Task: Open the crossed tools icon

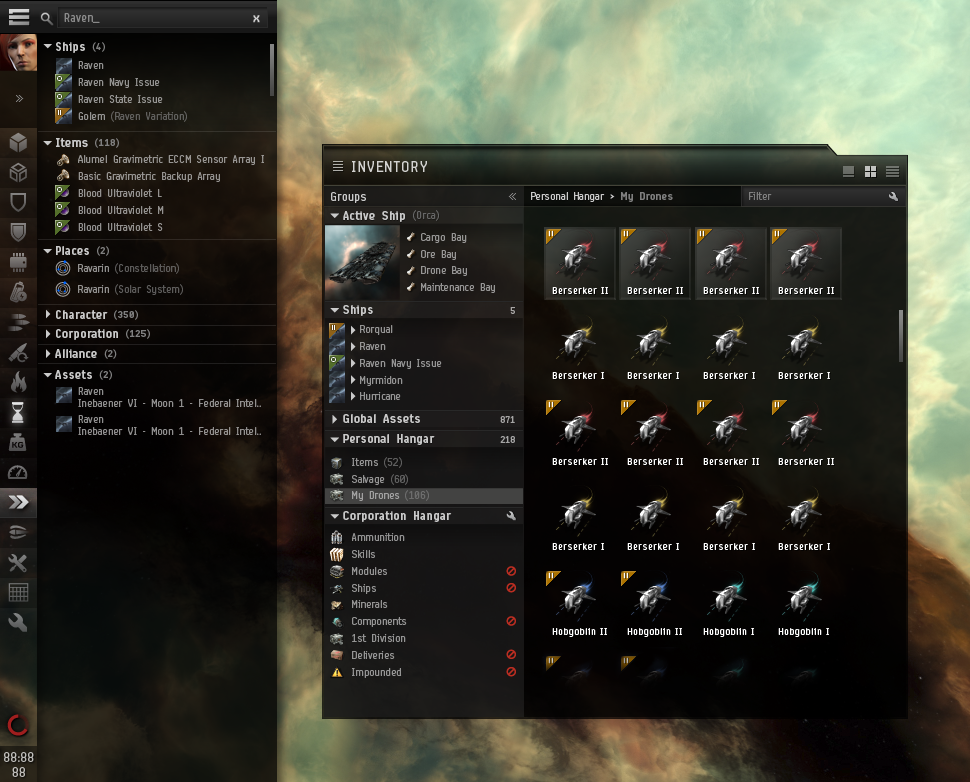Action: (x=18, y=562)
